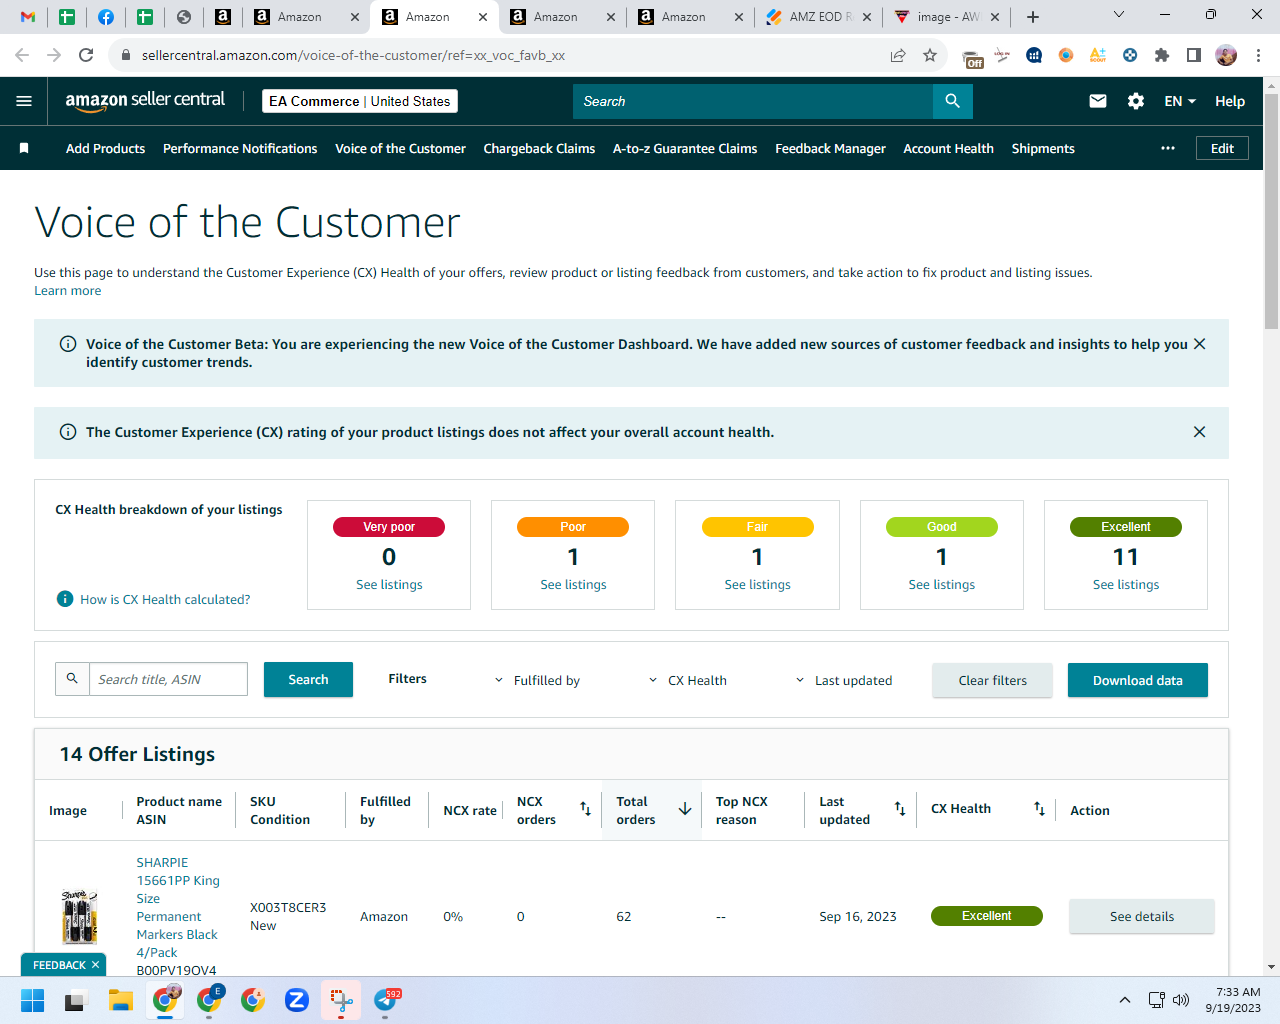Screen dimensions: 1280x1024
Task: Open the Windows Start menu
Action: click(x=33, y=1000)
